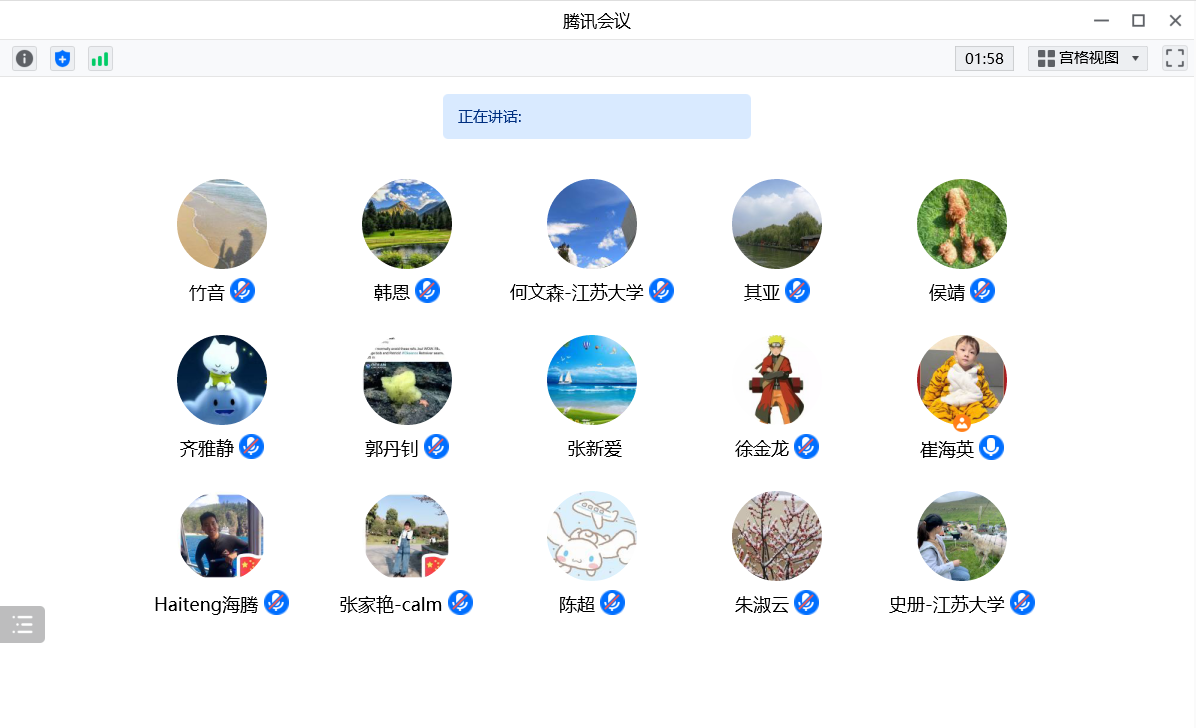Click the blue security shield icon
Image resolution: width=1196 pixels, height=728 pixels.
click(x=62, y=59)
